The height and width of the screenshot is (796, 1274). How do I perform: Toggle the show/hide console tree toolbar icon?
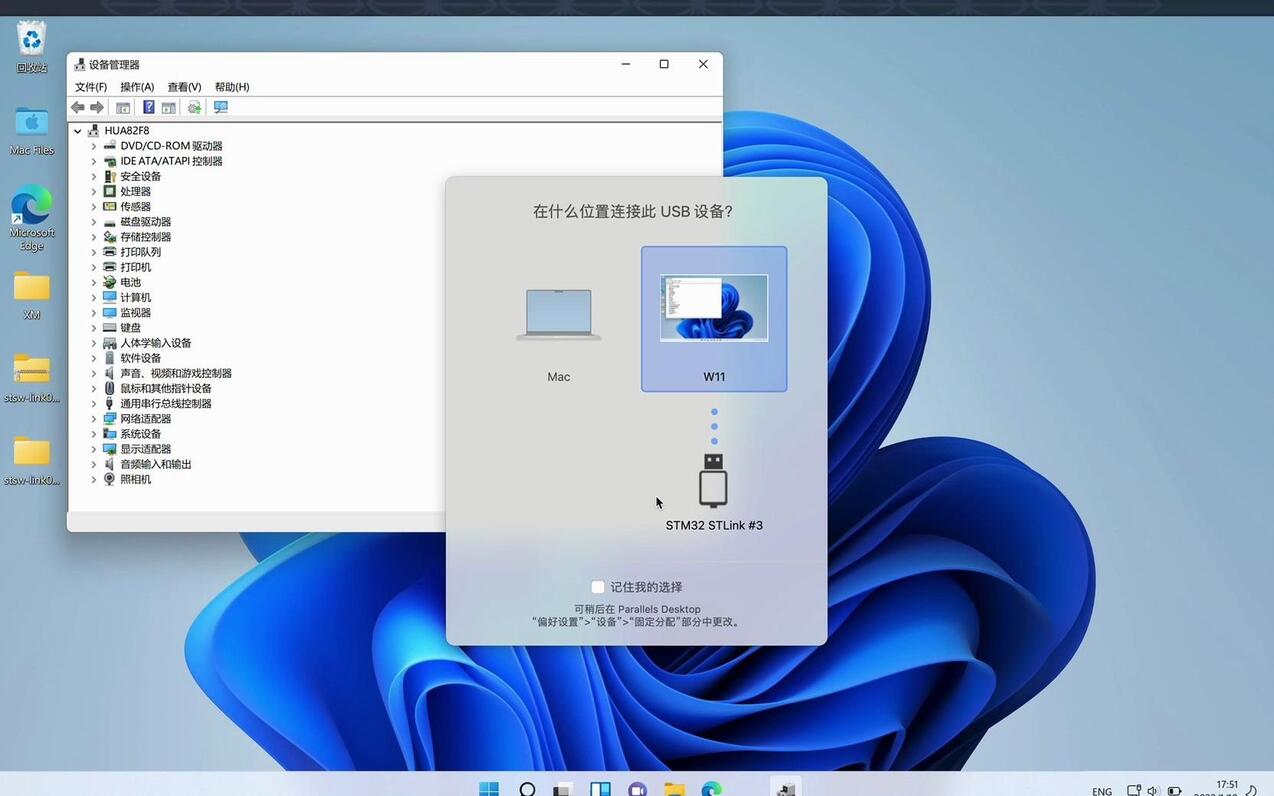tap(123, 107)
